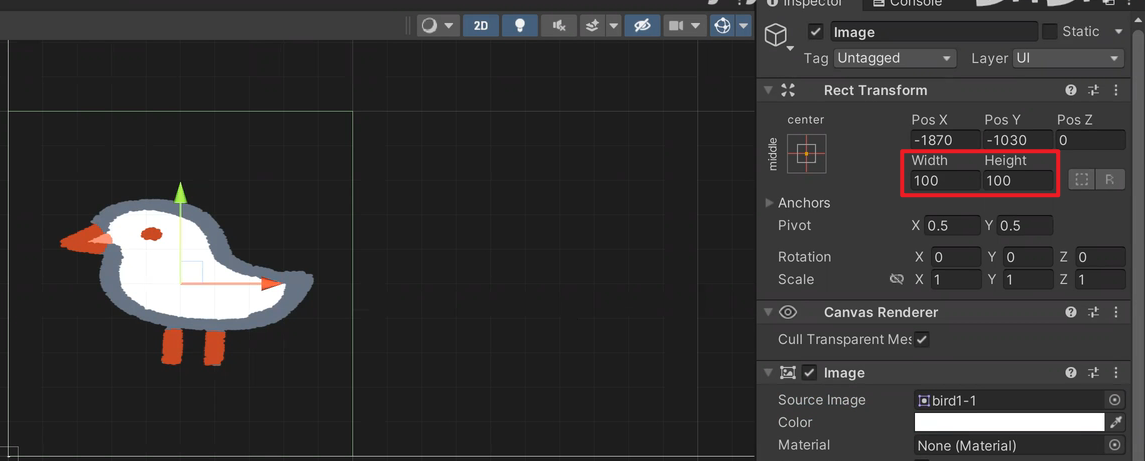Select the Color eyedropper tool
Viewport: 1145px width, 461px height.
coord(1116,422)
